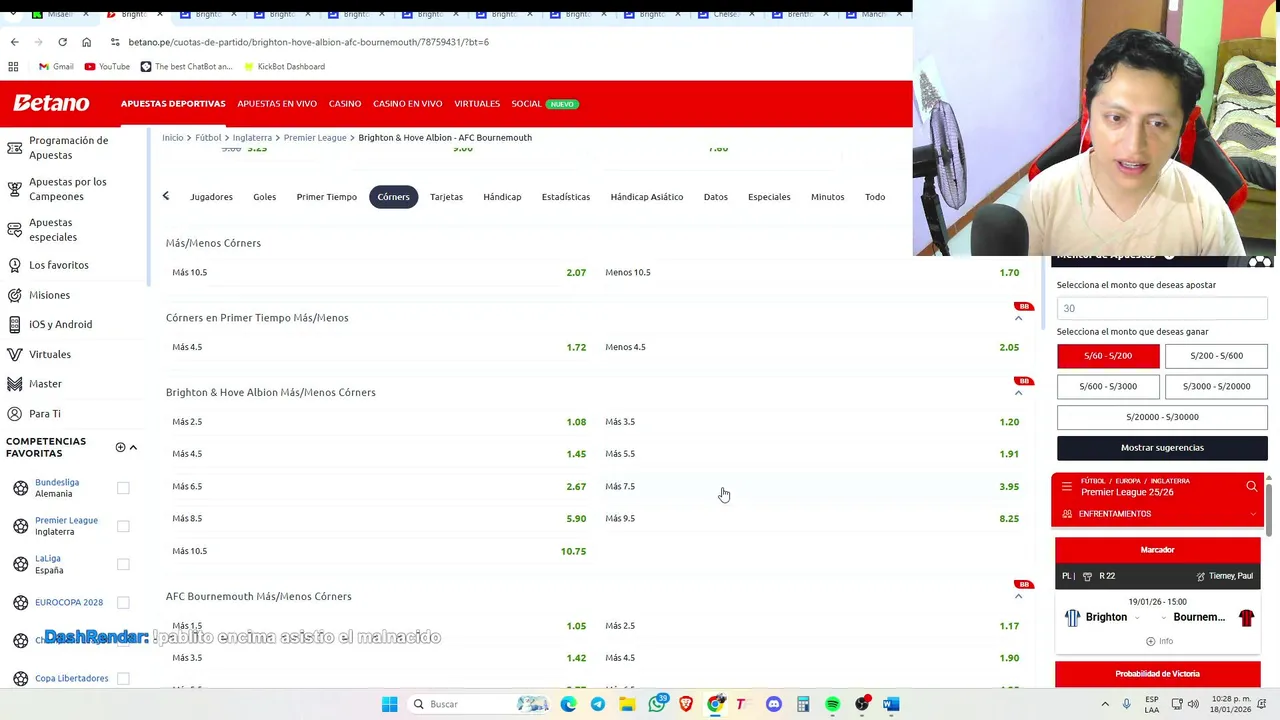Collapse Córners en Primer Tiempo Más/Menos market
Viewport: 1280px width, 720px height.
(1018, 318)
